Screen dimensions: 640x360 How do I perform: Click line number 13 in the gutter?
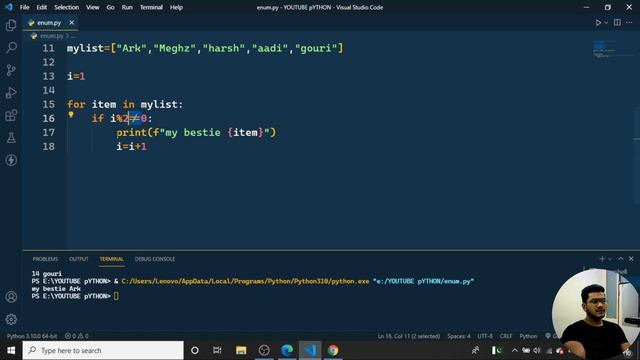48,76
